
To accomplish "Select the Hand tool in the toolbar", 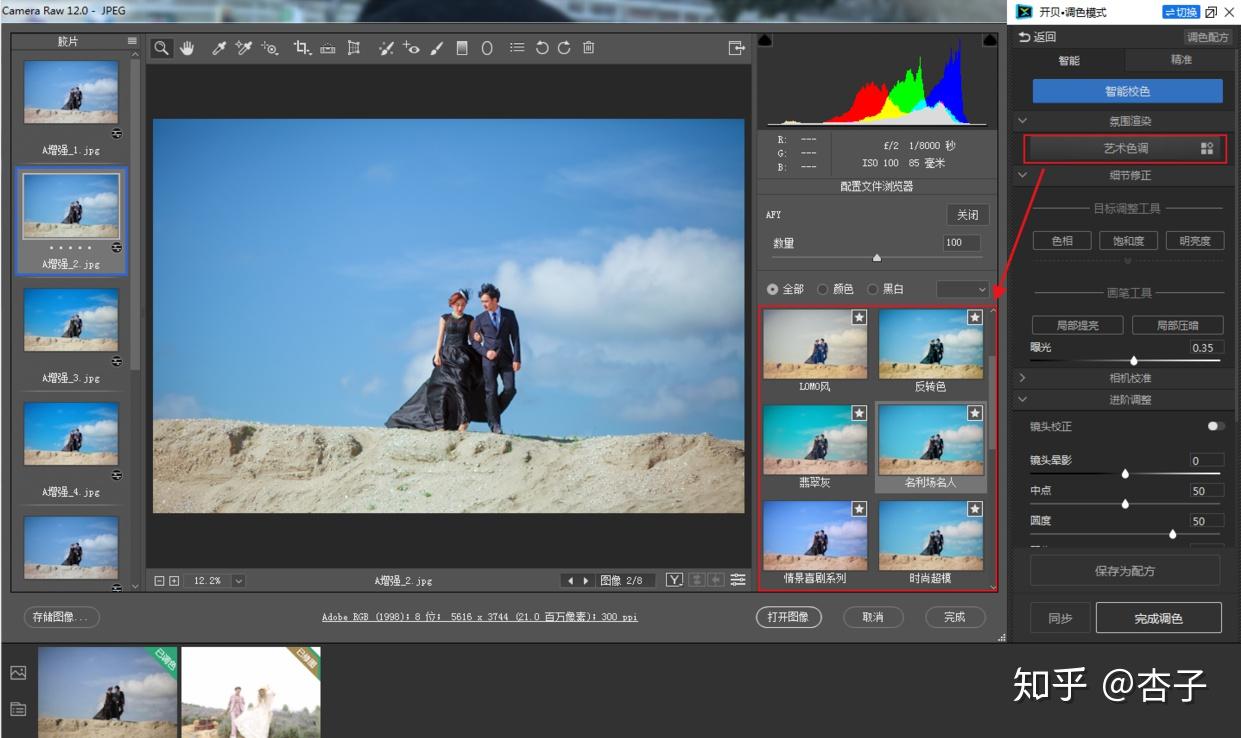I will [187, 48].
